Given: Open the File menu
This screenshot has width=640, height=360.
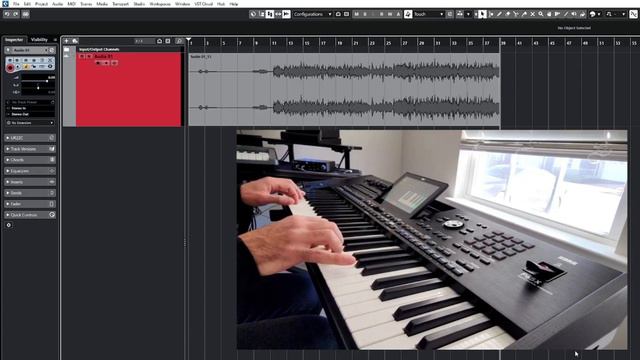Looking at the screenshot, I should point(16,4).
